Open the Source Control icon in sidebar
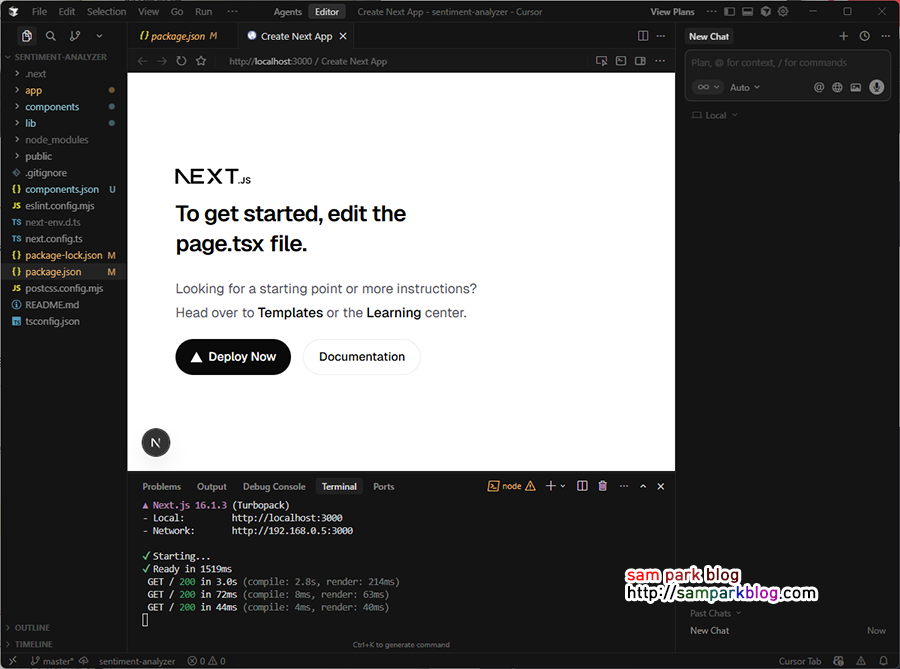 [75, 36]
